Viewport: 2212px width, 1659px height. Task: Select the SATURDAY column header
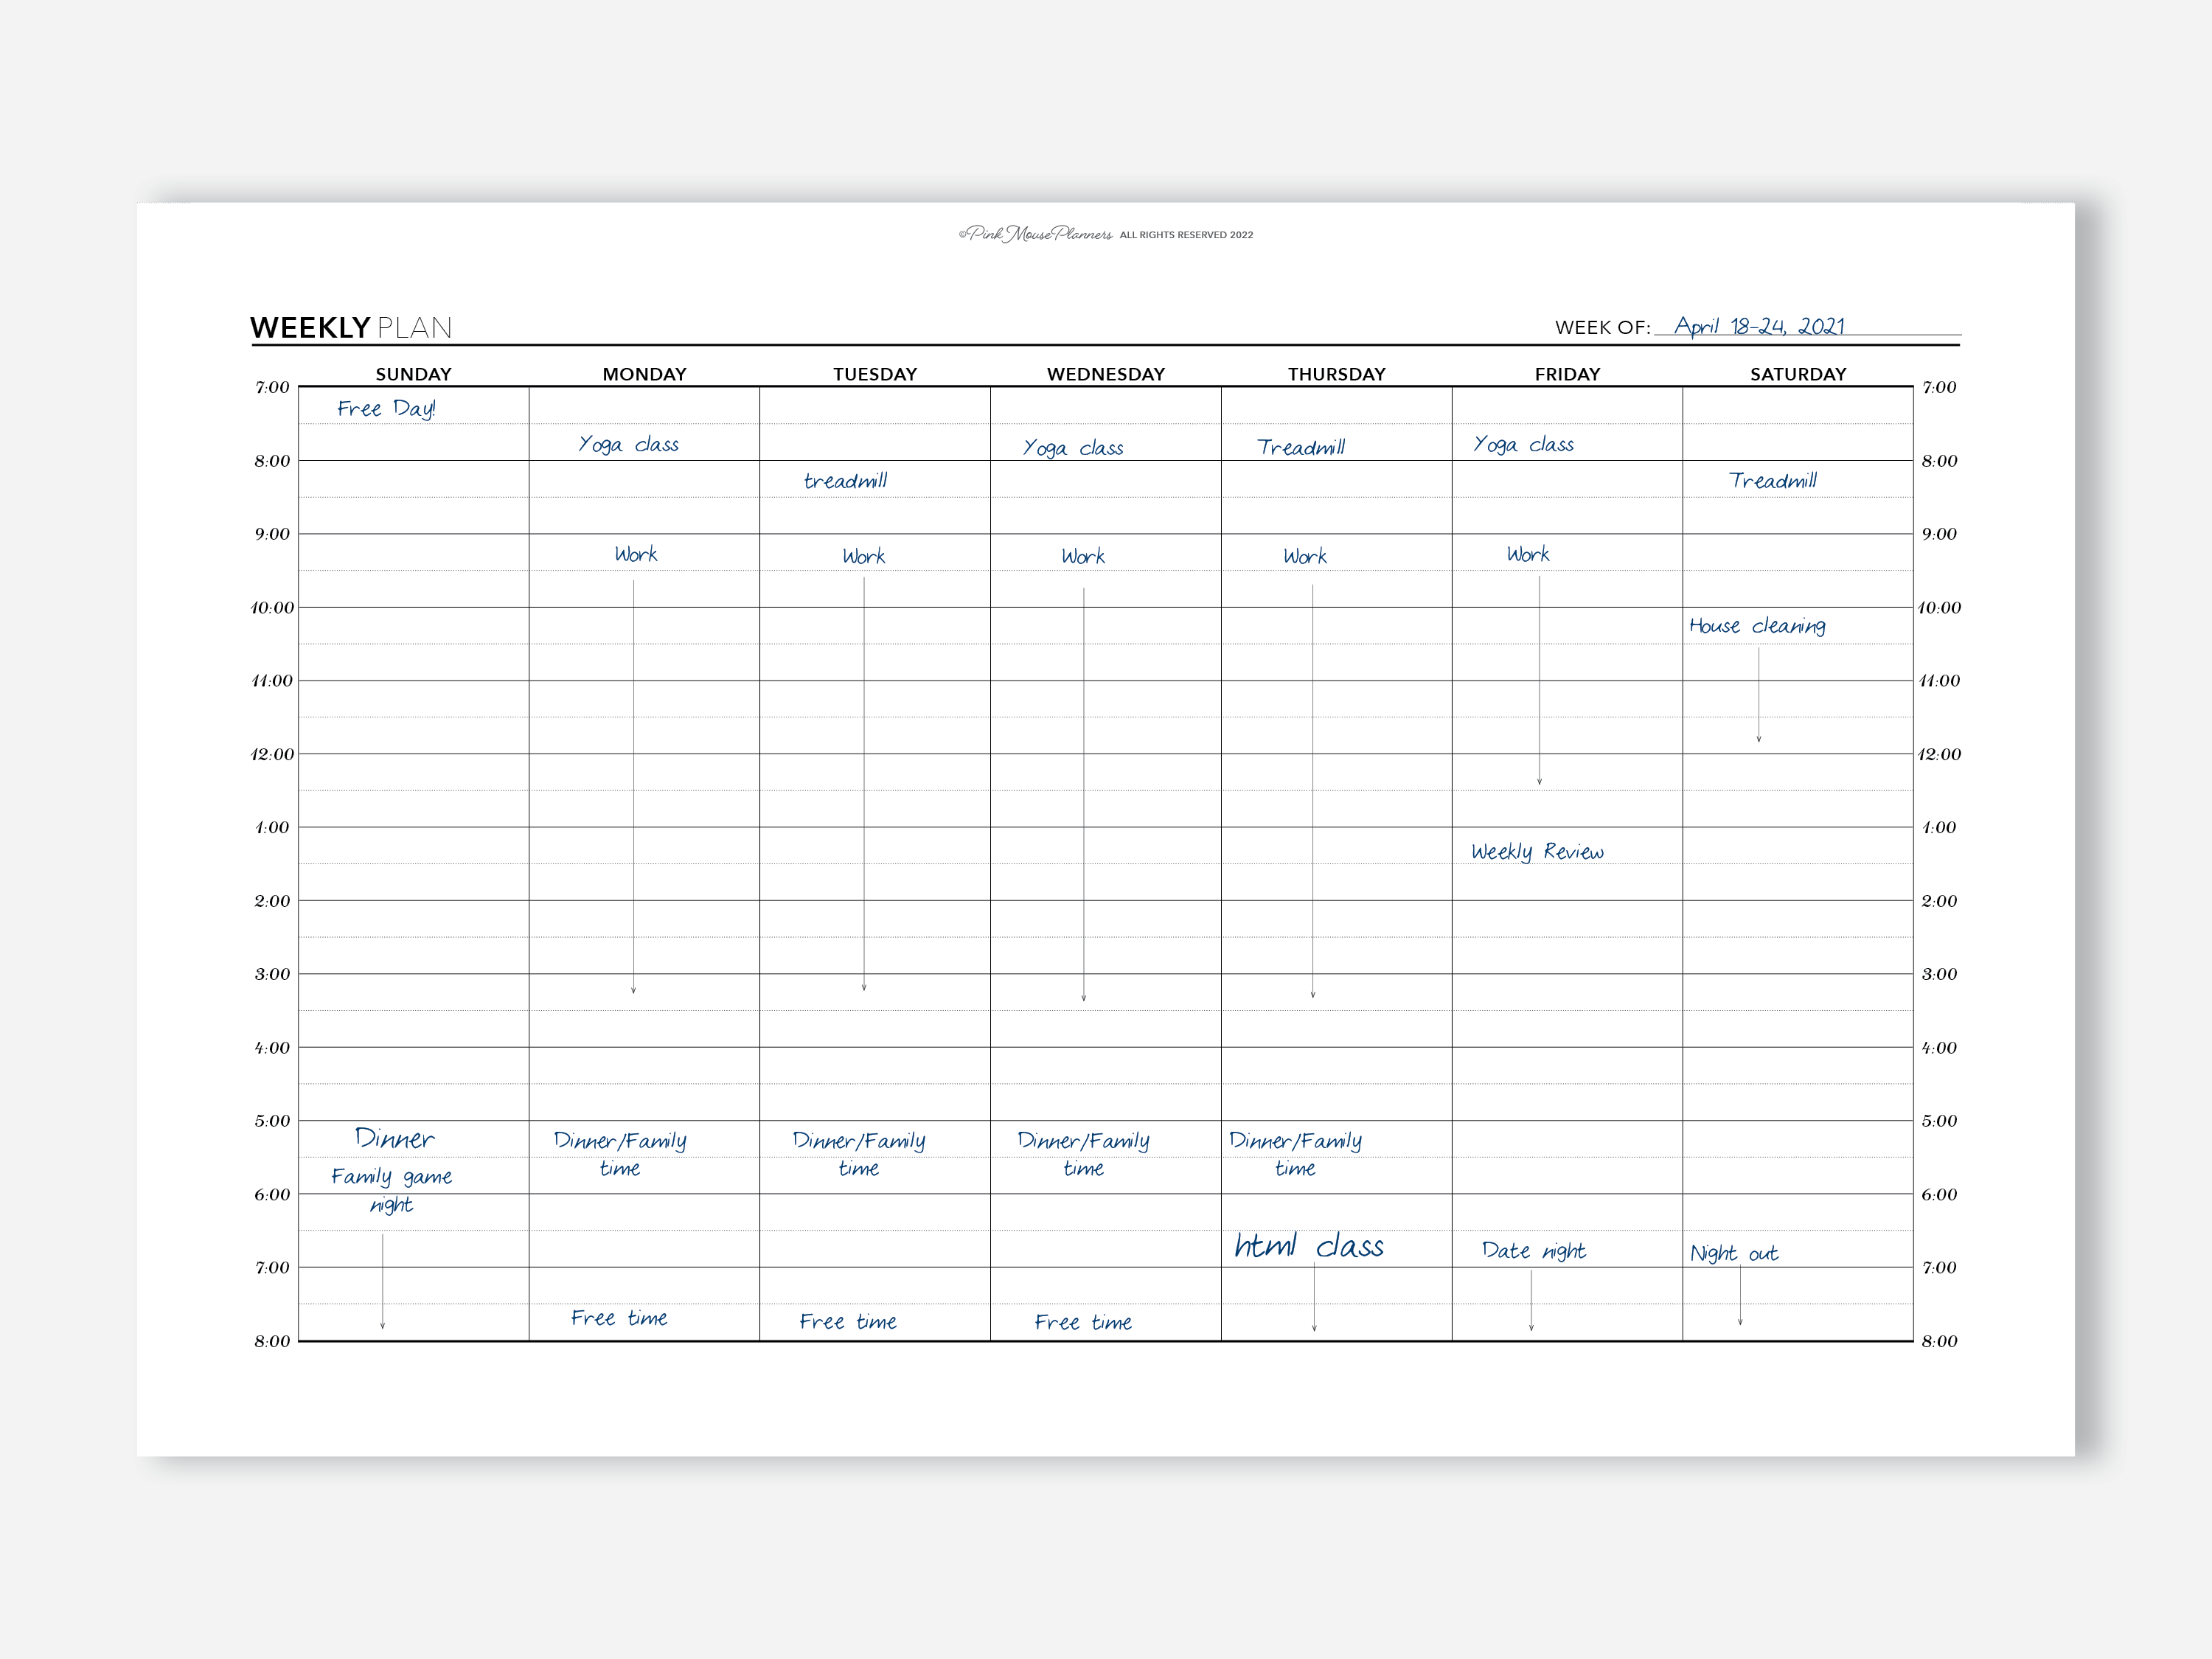[1797, 374]
